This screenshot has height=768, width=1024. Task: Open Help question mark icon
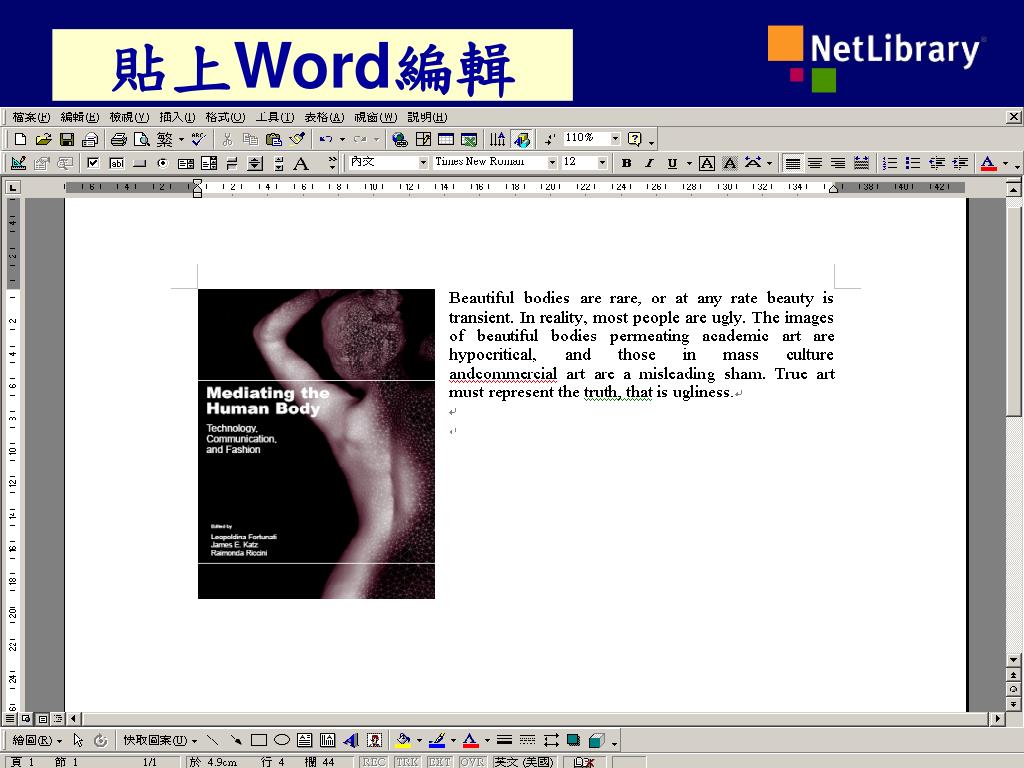click(x=634, y=139)
